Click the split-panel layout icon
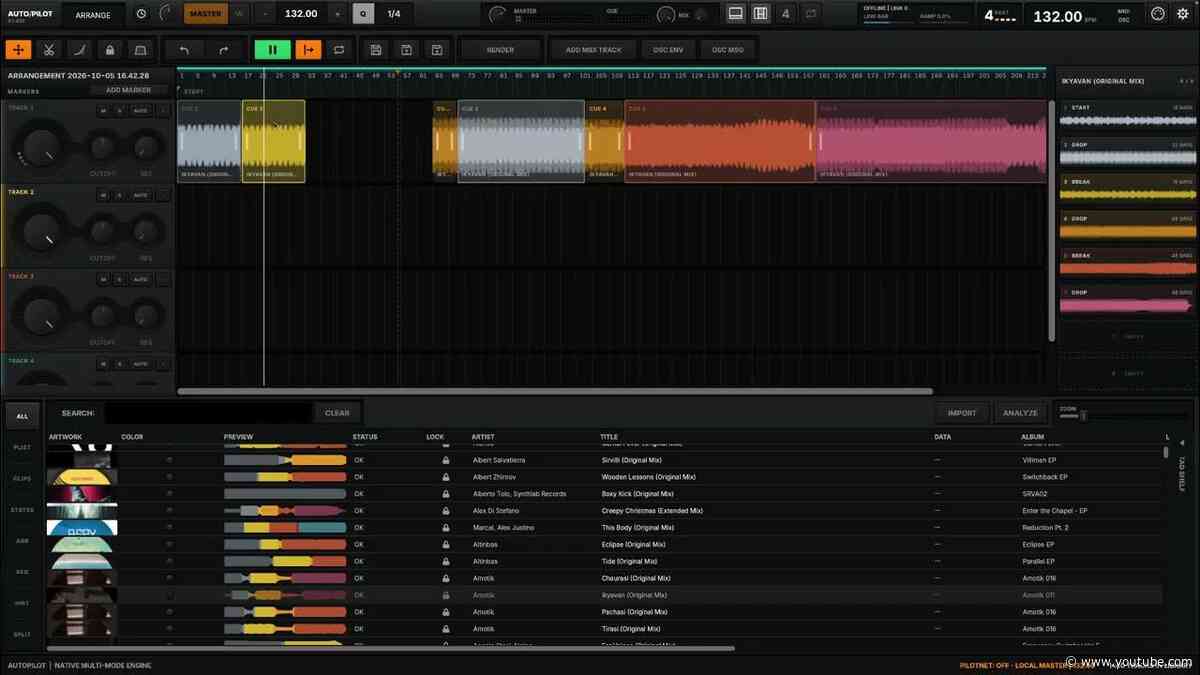The image size is (1200, 675). click(761, 14)
